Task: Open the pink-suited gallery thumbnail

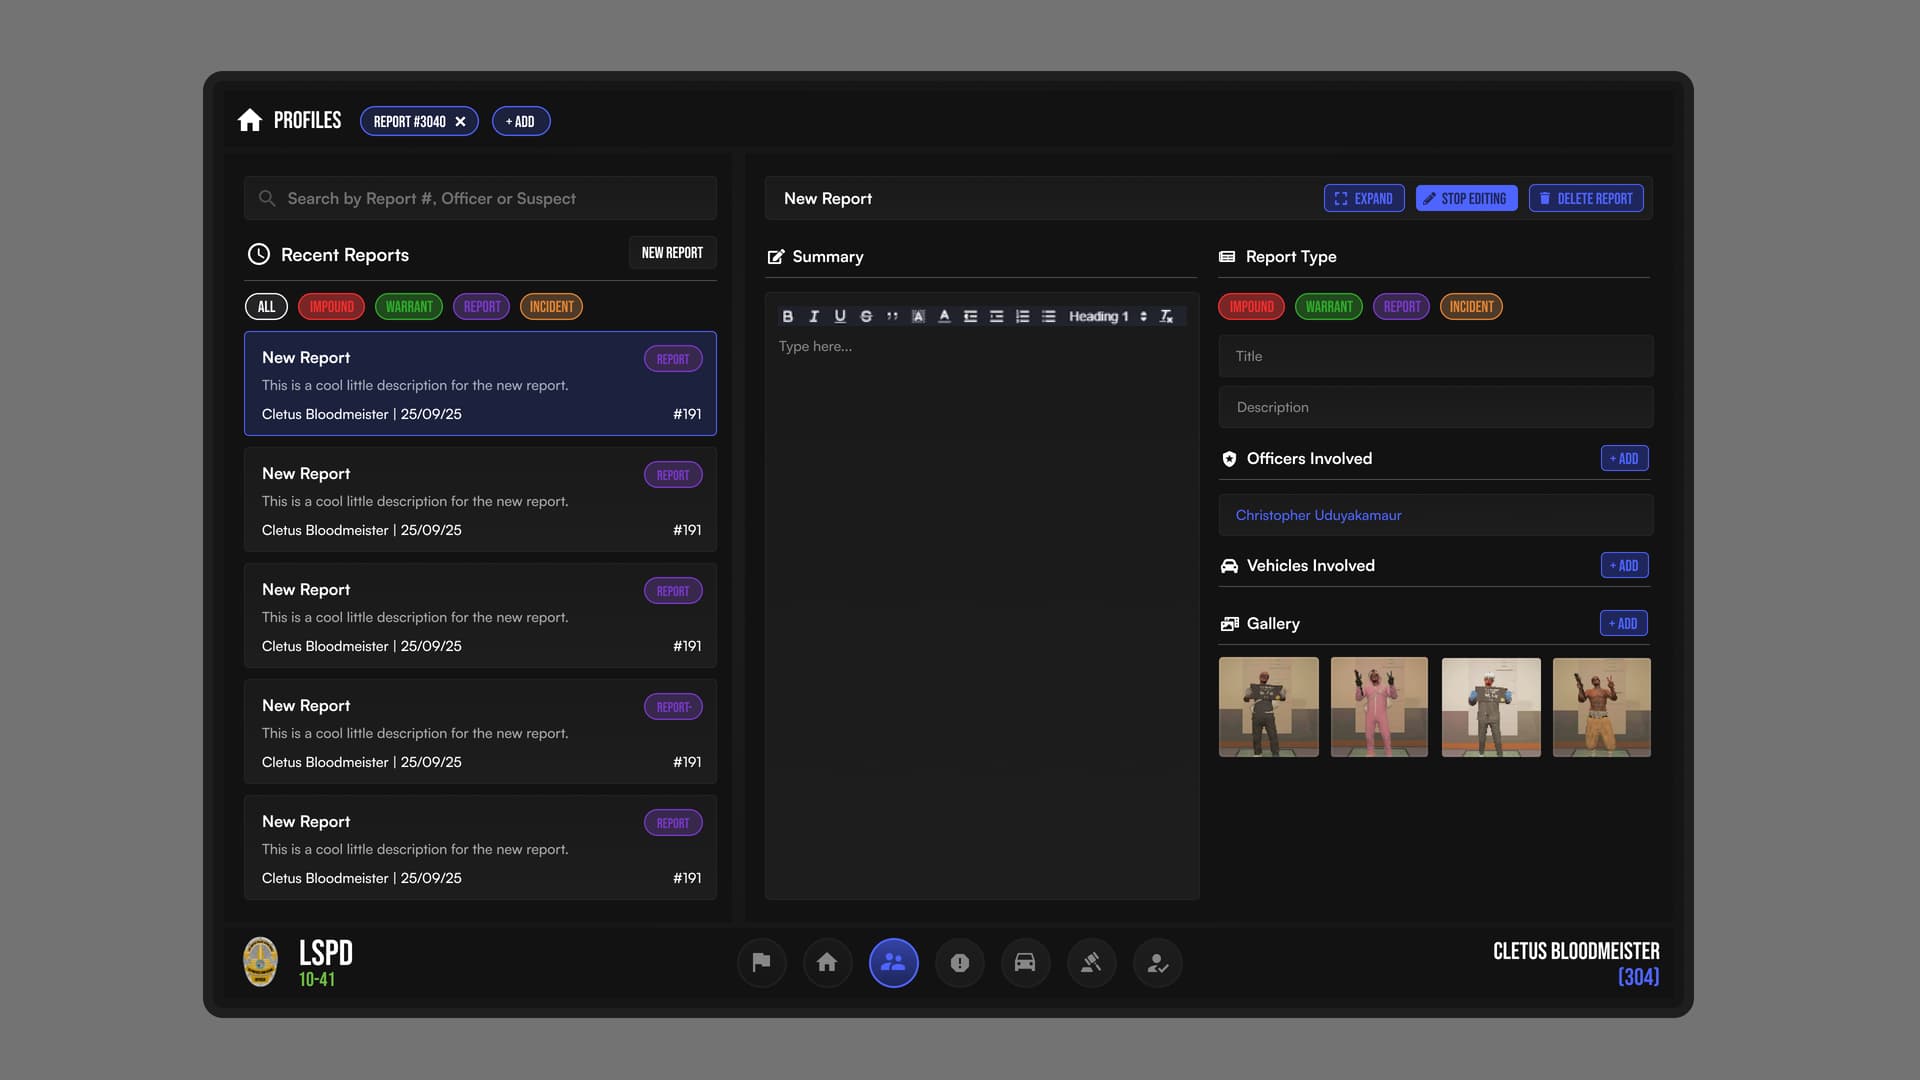Action: point(1379,707)
